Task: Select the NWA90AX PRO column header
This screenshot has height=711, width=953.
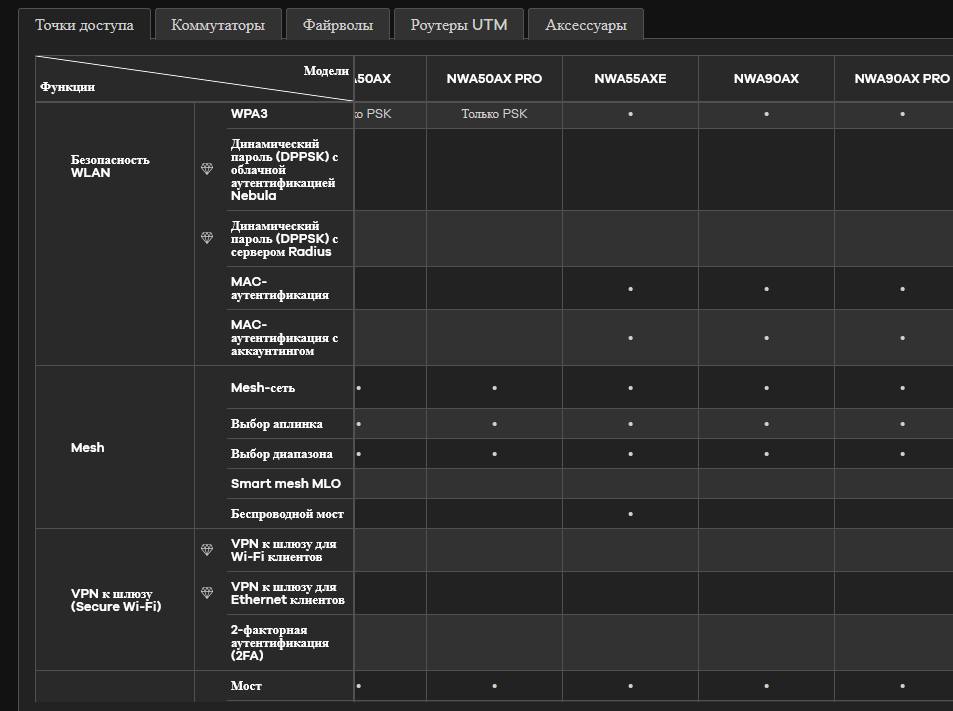Action: [x=902, y=78]
